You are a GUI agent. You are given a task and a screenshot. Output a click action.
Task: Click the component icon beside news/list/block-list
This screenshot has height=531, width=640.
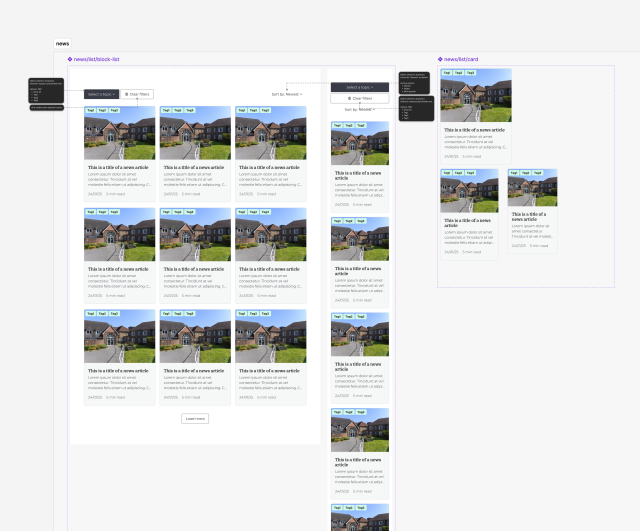pos(70,59)
